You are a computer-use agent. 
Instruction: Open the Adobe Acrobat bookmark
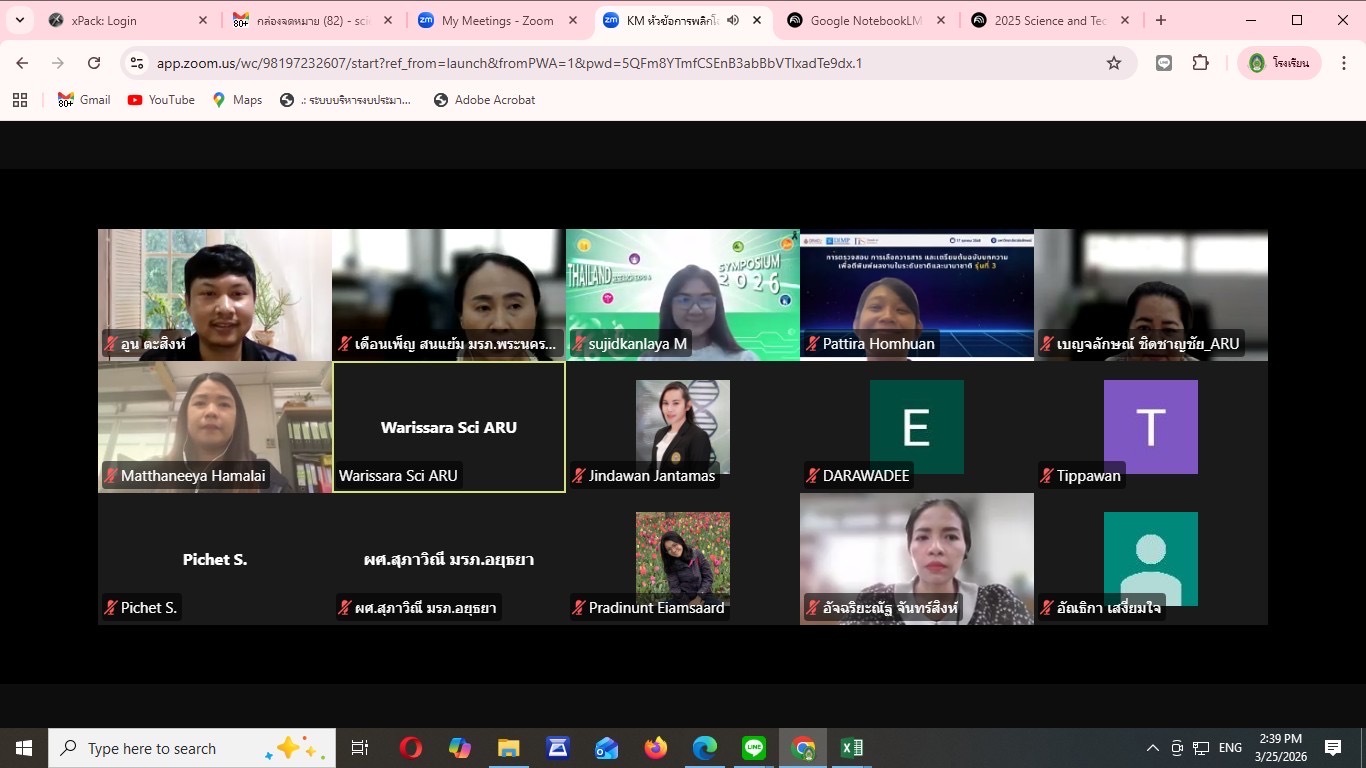coord(484,100)
